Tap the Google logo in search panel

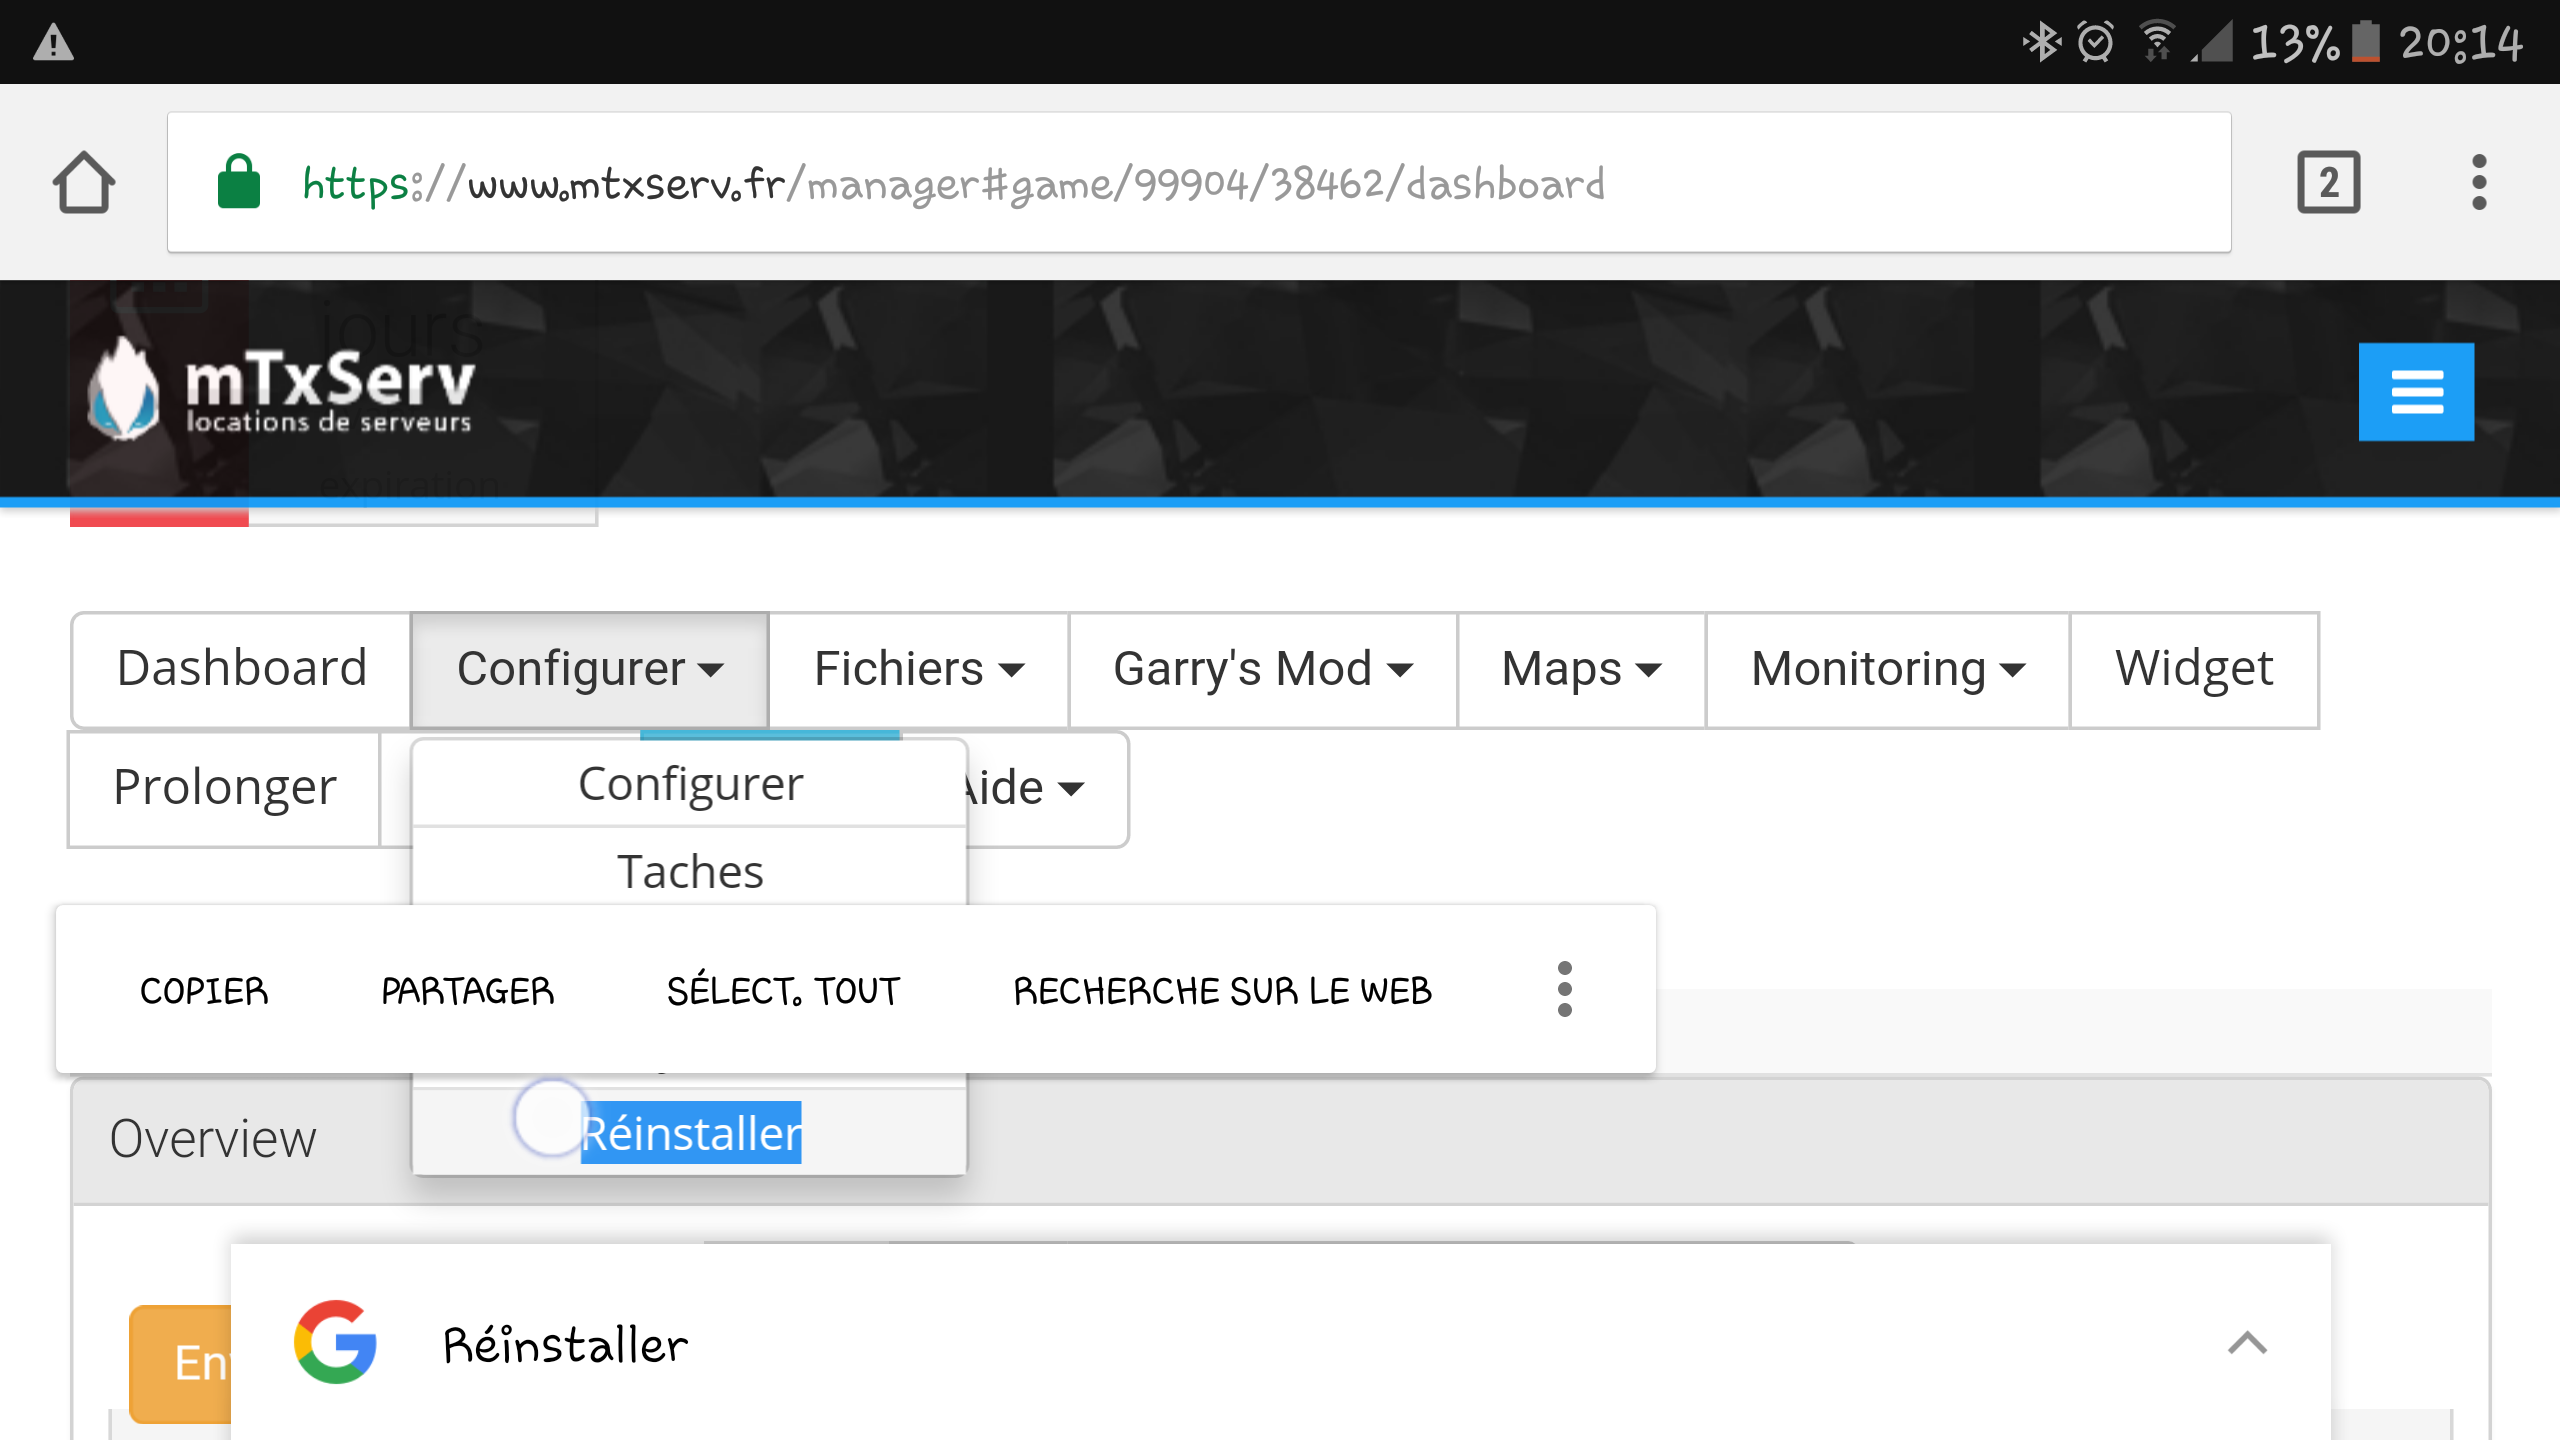pos(335,1343)
